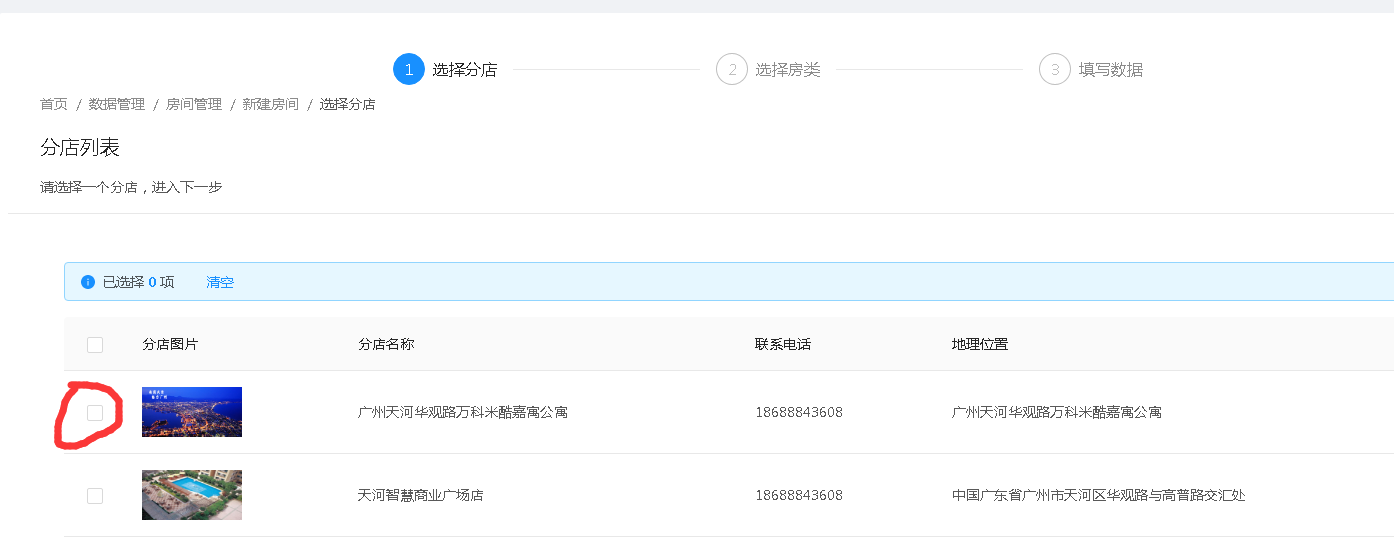This screenshot has height=543, width=1394.
Task: Open 新建房间 breadcrumb link
Action: click(x=271, y=104)
